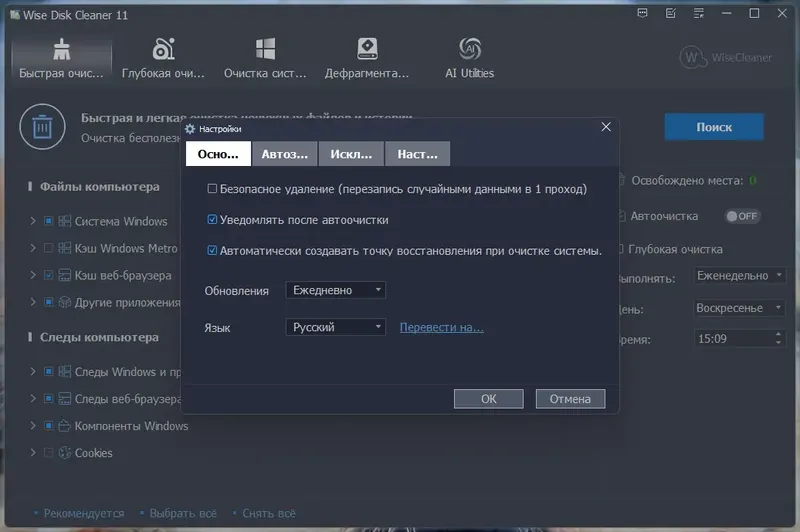This screenshot has height=532, width=800.
Task: Open Быстрая очистка broom icon tab
Action: point(61,59)
